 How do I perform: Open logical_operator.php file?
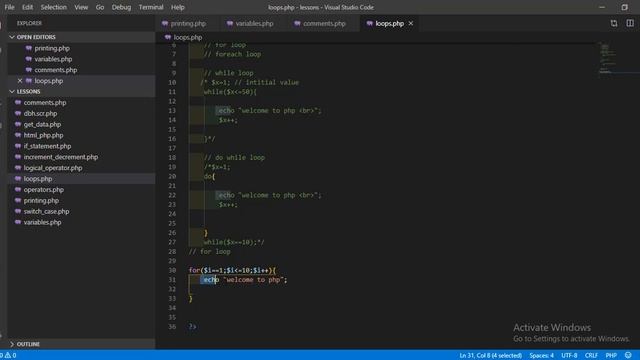(x=53, y=168)
